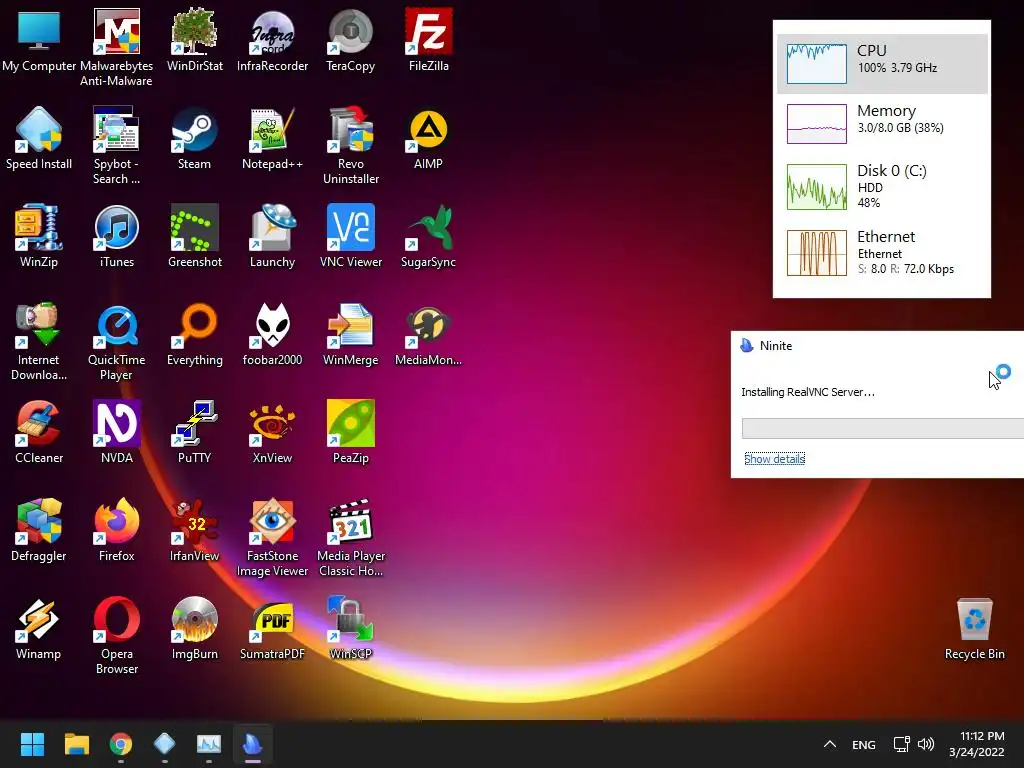The image size is (1024, 768).
Task: Click the PuTTY shortcut
Action: pos(195,431)
